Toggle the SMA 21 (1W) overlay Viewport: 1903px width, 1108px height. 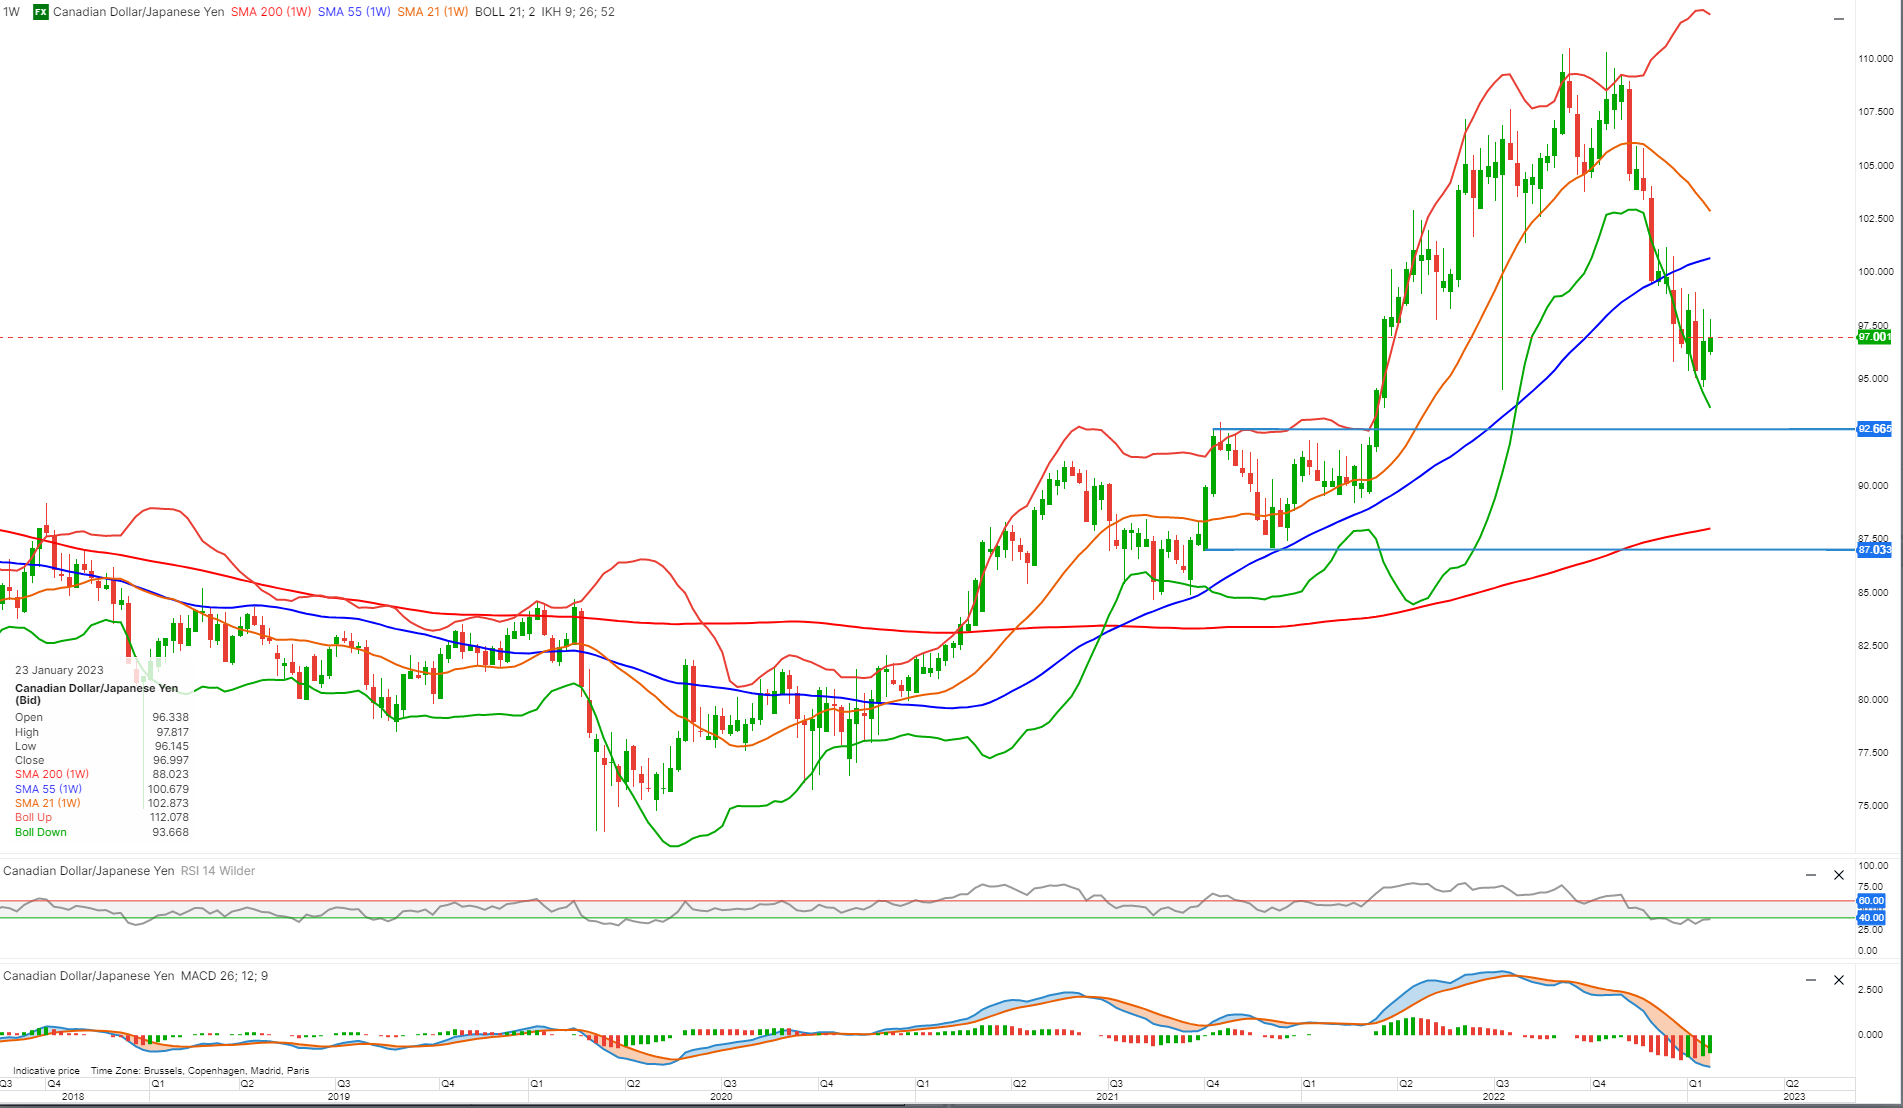(x=432, y=13)
